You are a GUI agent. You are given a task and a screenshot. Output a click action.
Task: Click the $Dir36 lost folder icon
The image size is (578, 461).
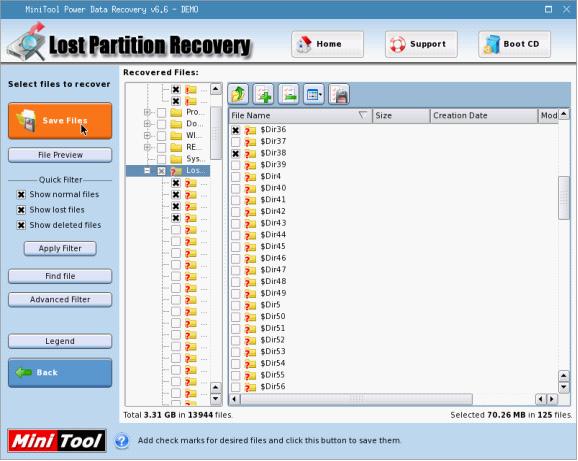tap(250, 130)
